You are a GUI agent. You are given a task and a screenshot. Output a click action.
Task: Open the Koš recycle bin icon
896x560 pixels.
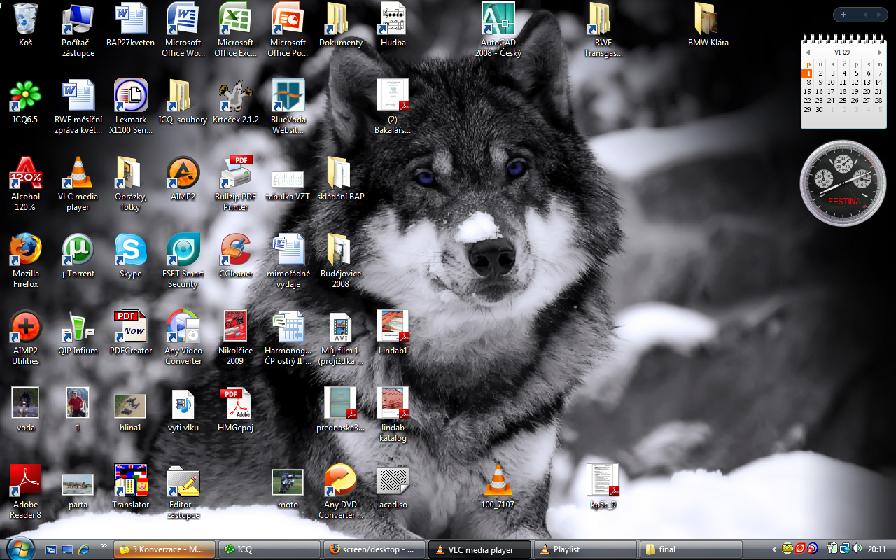tap(24, 20)
